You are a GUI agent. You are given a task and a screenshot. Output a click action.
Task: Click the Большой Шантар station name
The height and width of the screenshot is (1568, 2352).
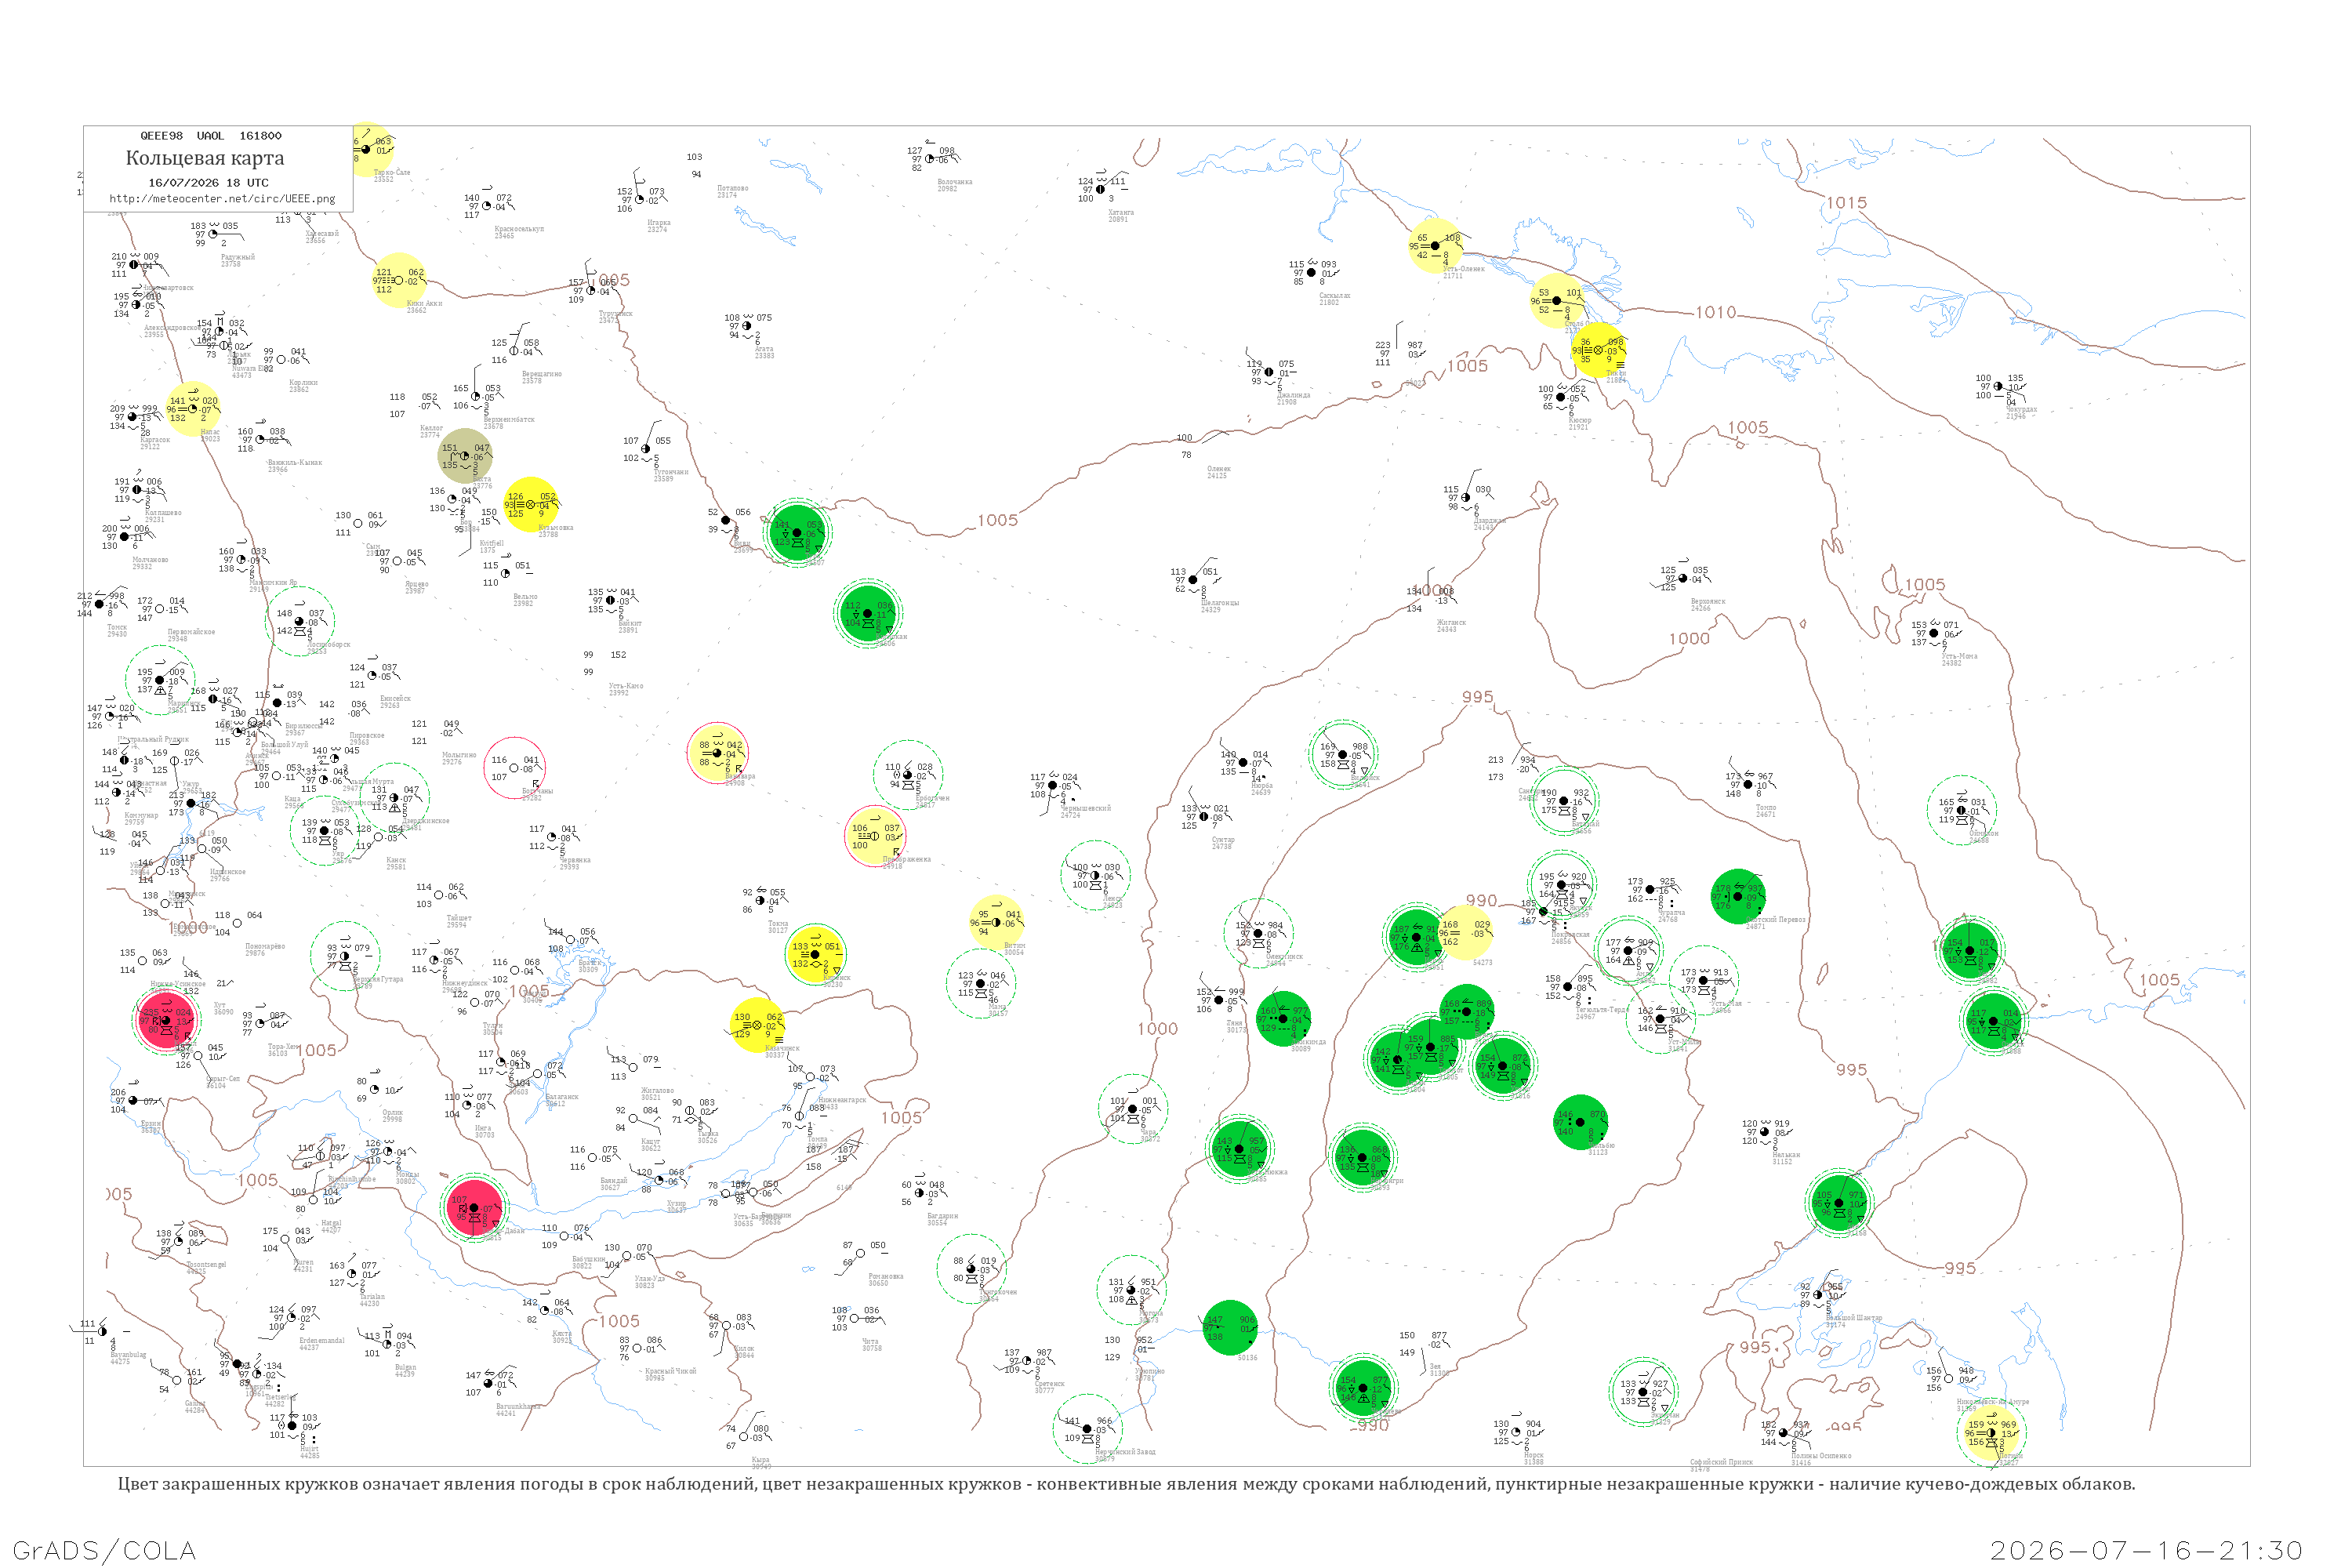(1854, 1318)
